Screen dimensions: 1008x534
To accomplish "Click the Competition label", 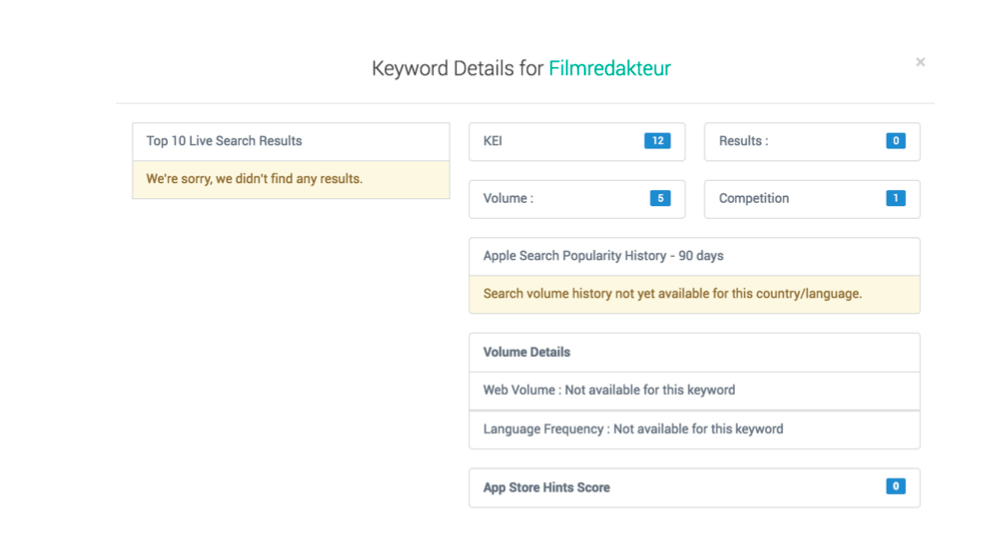I will pos(754,198).
